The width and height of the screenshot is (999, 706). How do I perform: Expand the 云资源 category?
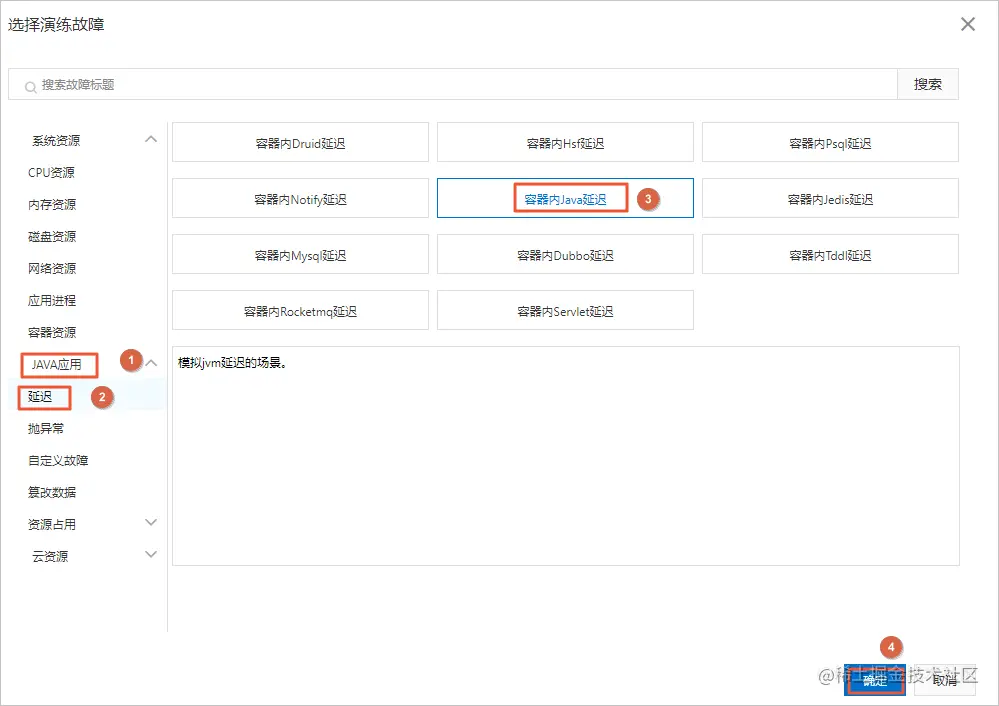coord(150,556)
